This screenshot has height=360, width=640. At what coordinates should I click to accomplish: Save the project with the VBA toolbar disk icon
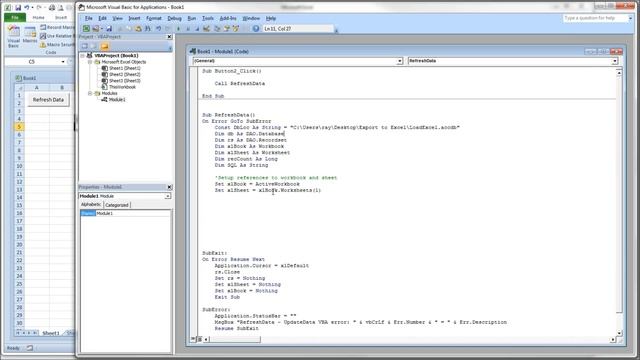click(x=109, y=29)
